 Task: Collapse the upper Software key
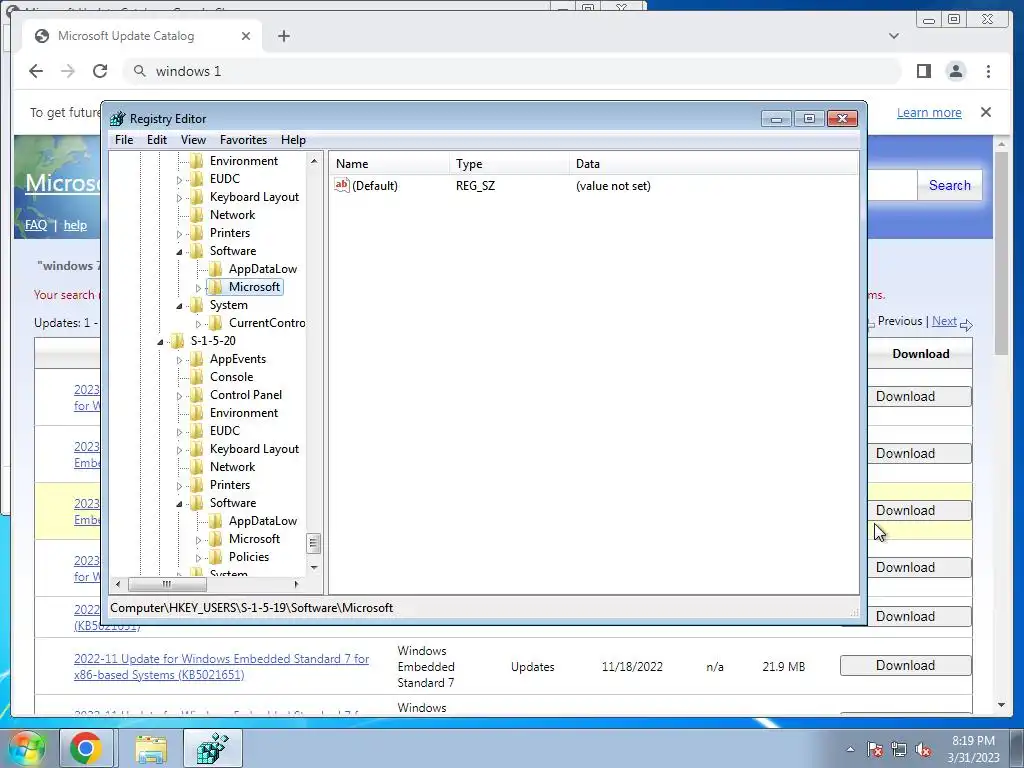coord(180,252)
